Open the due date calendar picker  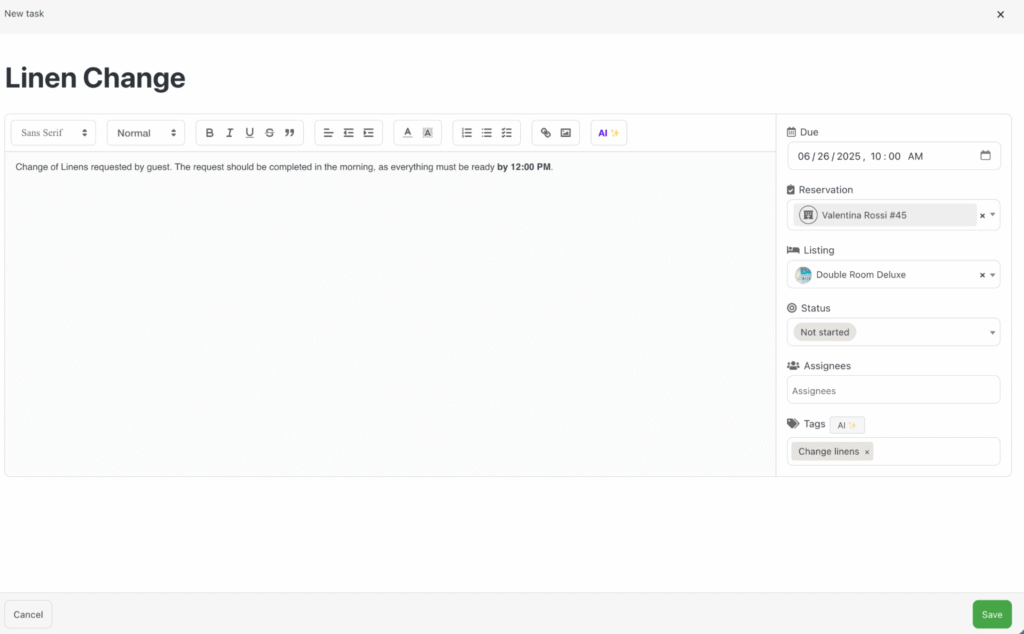(985, 156)
